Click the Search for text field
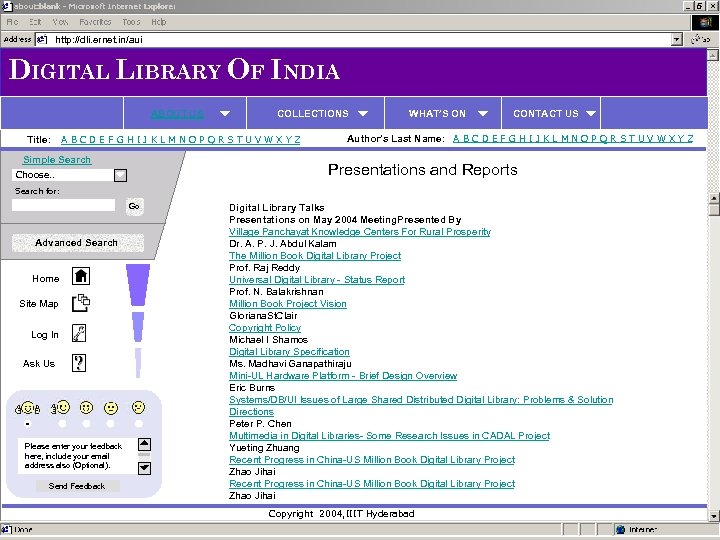 tap(63, 205)
